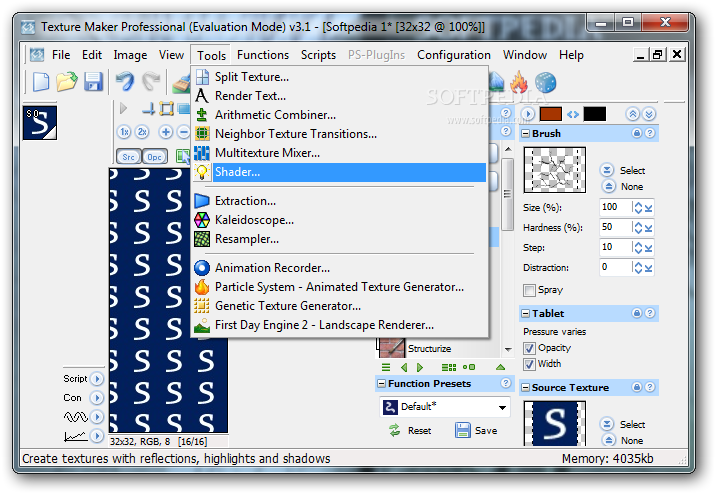Click the blue dice toolbar icon
The height and width of the screenshot is (494, 716).
(x=545, y=83)
